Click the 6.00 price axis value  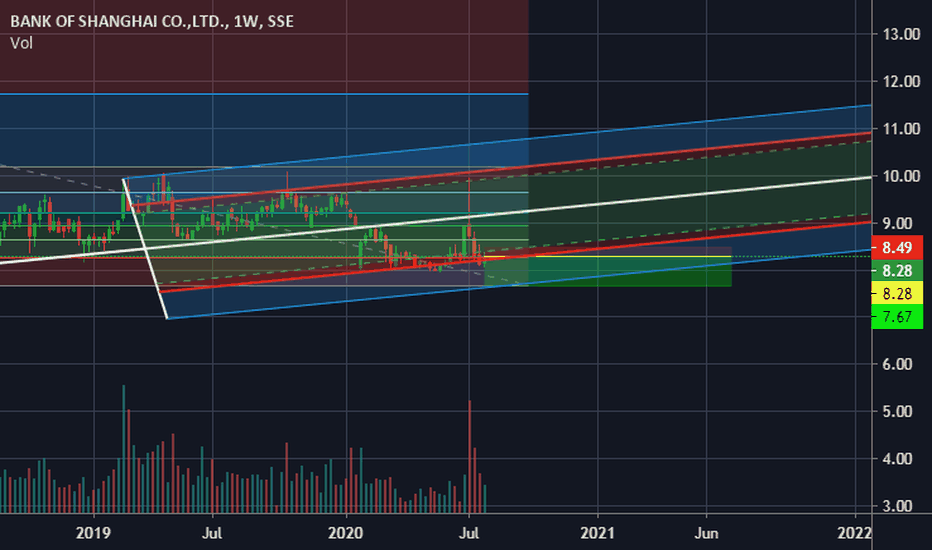tap(897, 364)
